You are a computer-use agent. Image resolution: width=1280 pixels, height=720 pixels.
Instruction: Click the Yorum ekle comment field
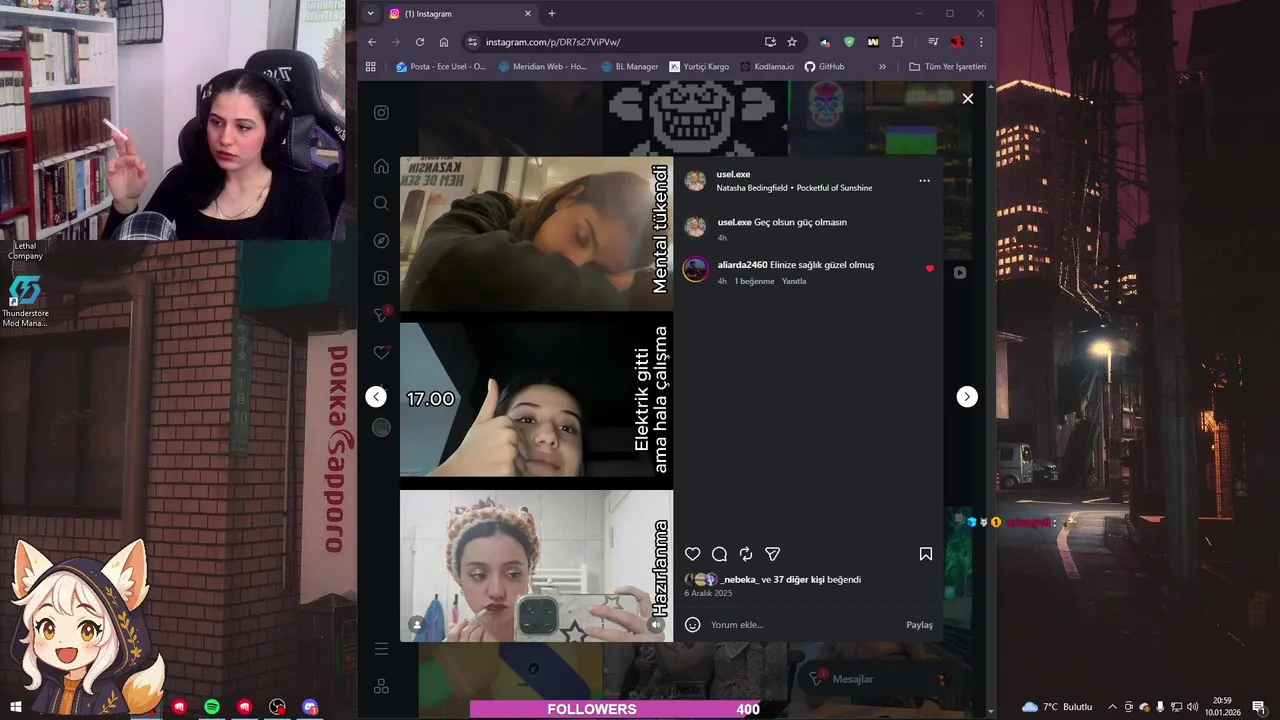click(x=803, y=625)
